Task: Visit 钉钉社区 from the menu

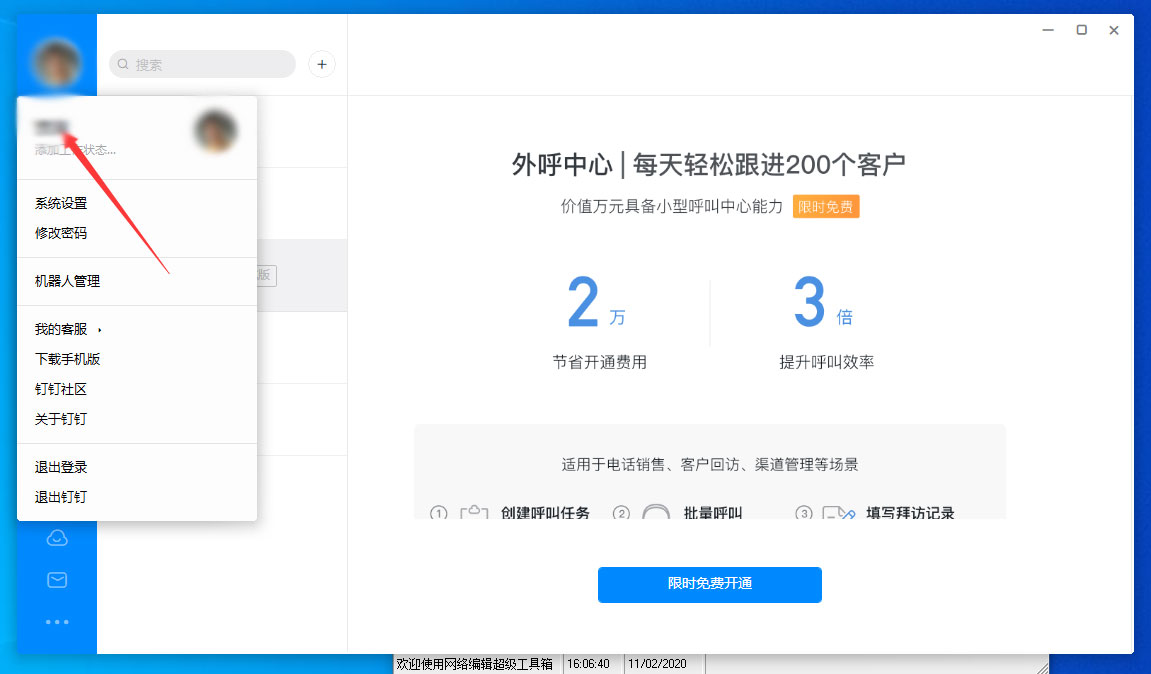Action: pos(63,390)
